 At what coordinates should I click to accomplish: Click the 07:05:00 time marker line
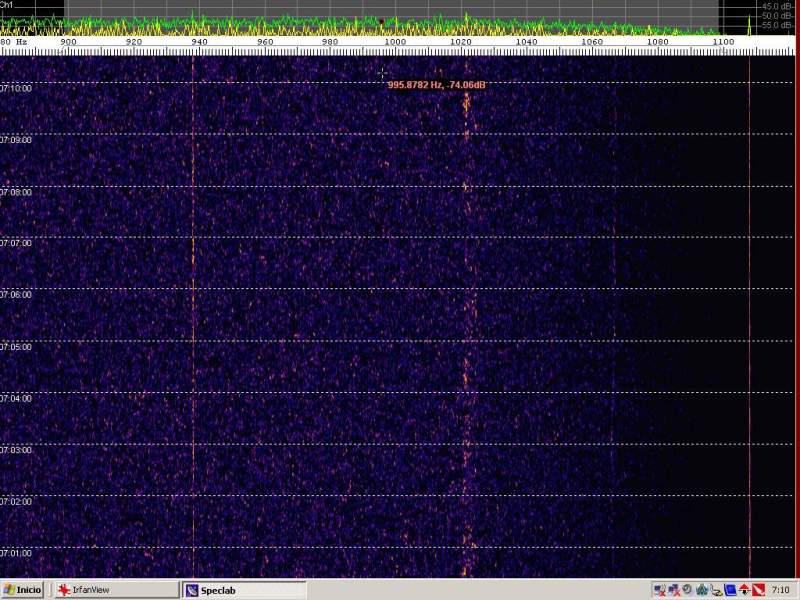tap(17, 347)
